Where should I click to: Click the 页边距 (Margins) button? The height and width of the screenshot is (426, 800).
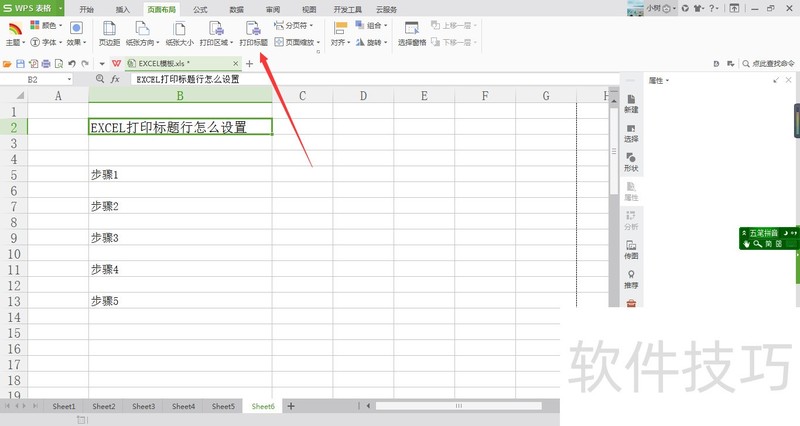pyautogui.click(x=109, y=34)
